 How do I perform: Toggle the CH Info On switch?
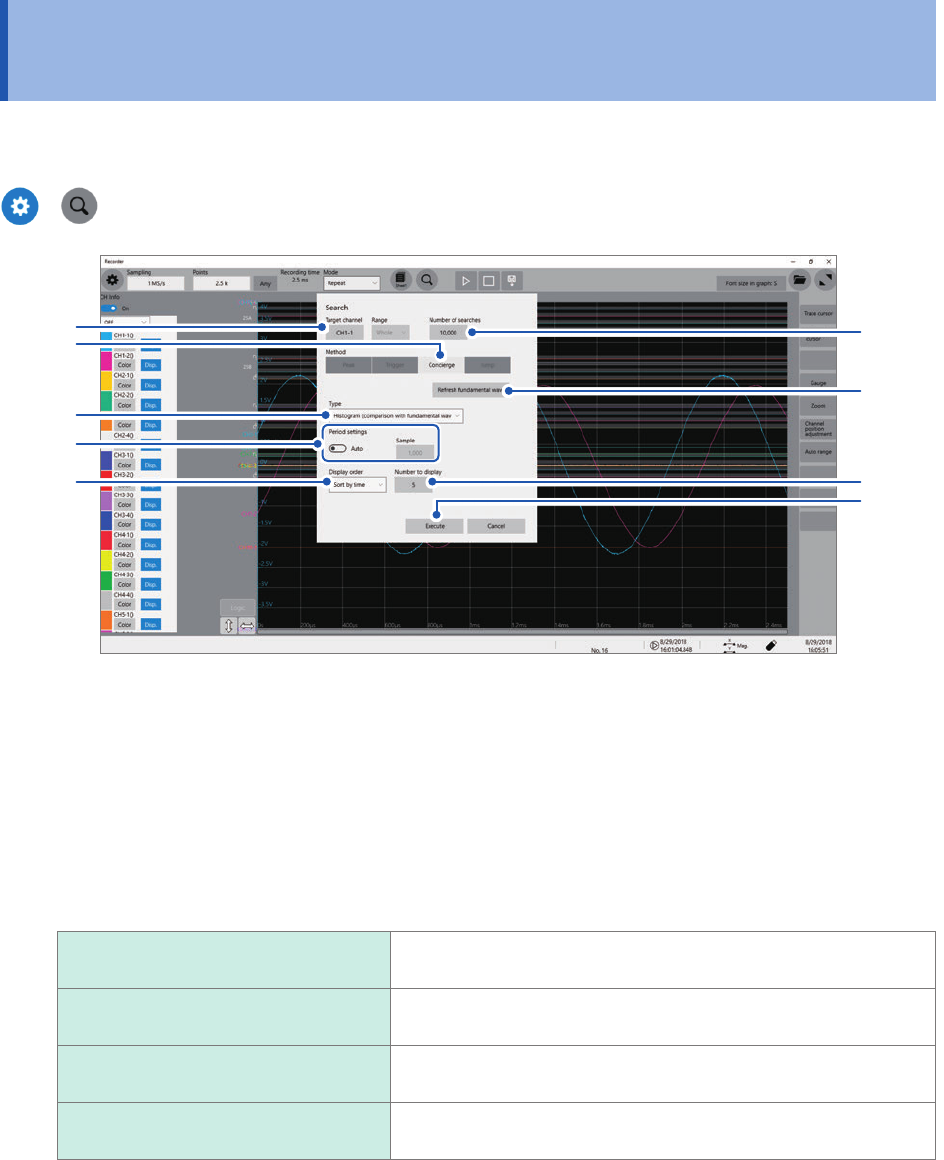109,308
